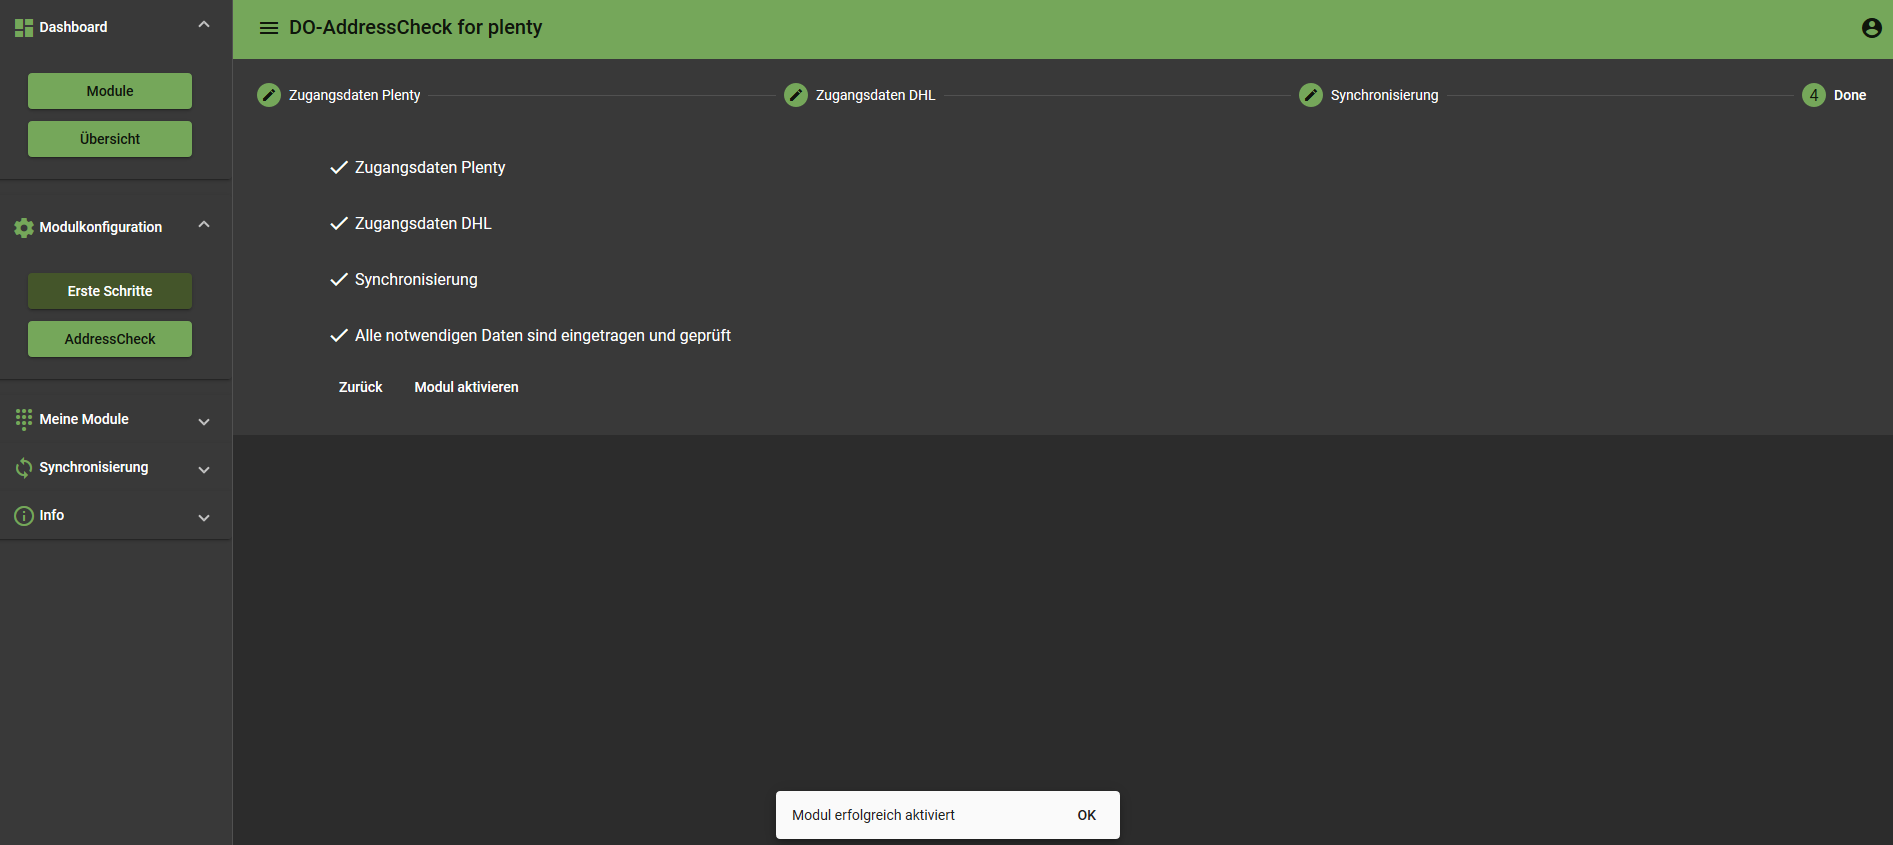Viewport: 1893px width, 845px height.
Task: Click the Dashboard grid icon
Action: pos(24,28)
